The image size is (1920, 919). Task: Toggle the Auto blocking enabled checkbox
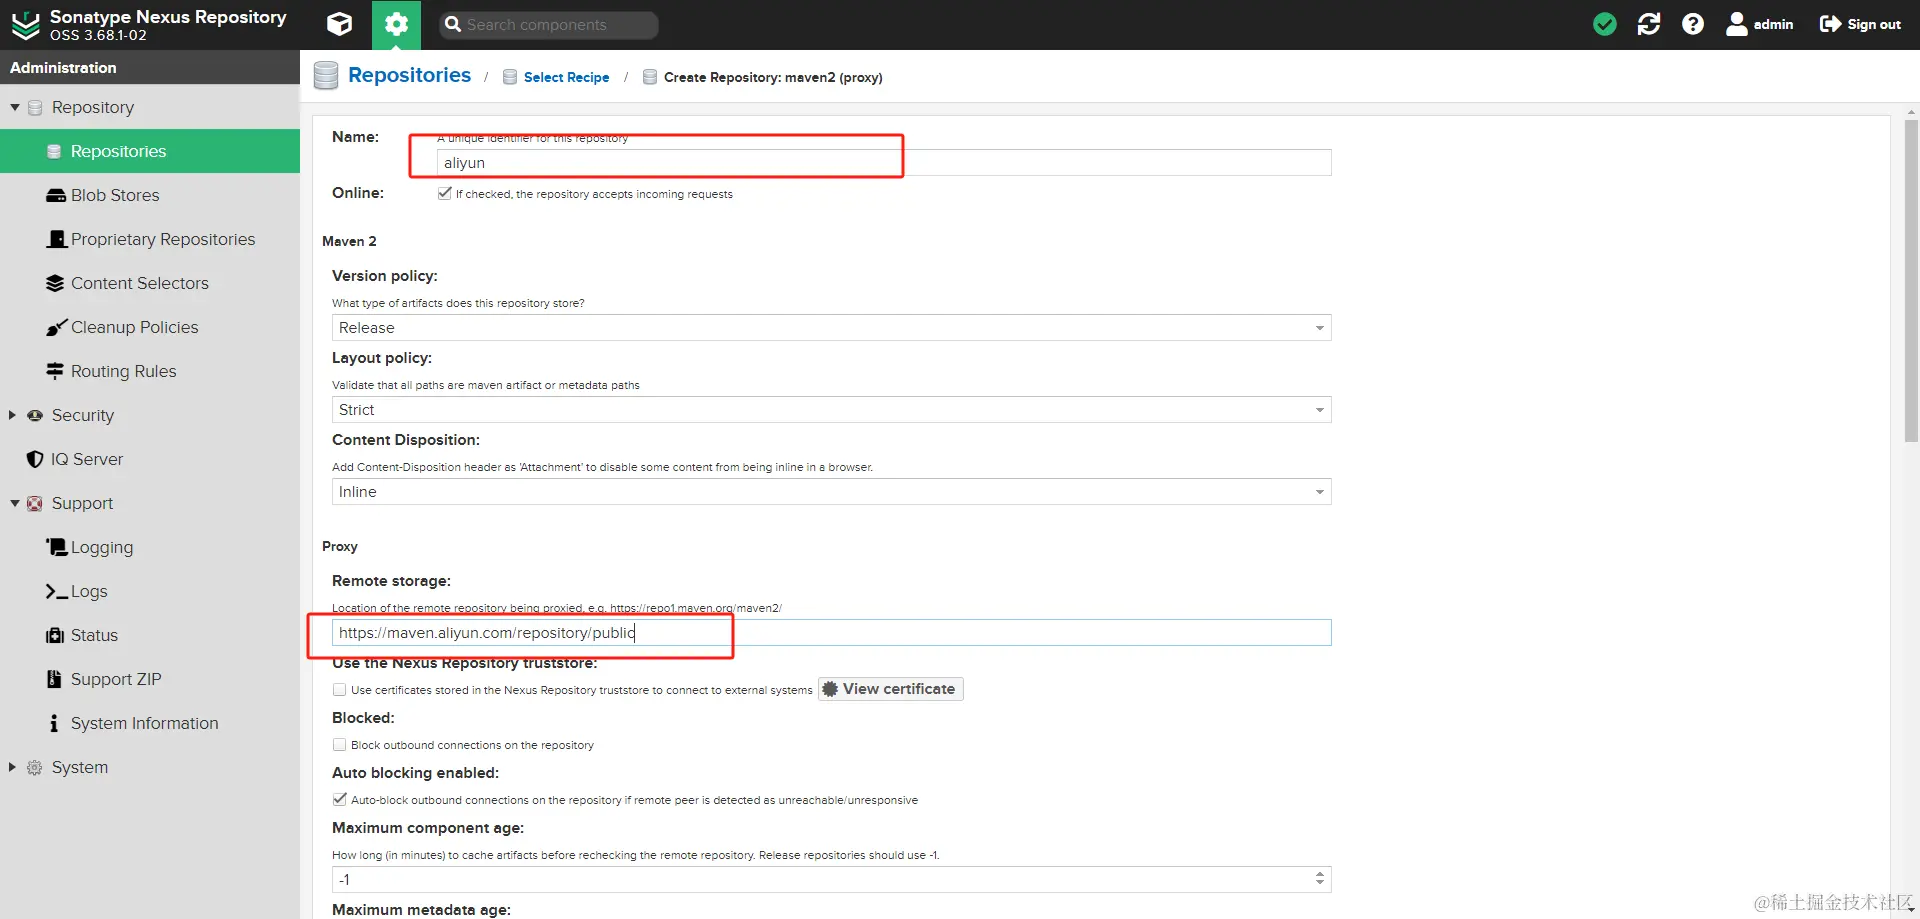[x=339, y=799]
